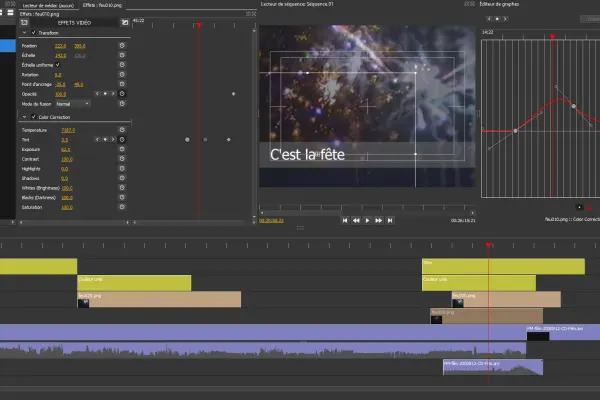Disable the Color Correction effect checkbox
This screenshot has height=400, width=600.
(x=34, y=117)
